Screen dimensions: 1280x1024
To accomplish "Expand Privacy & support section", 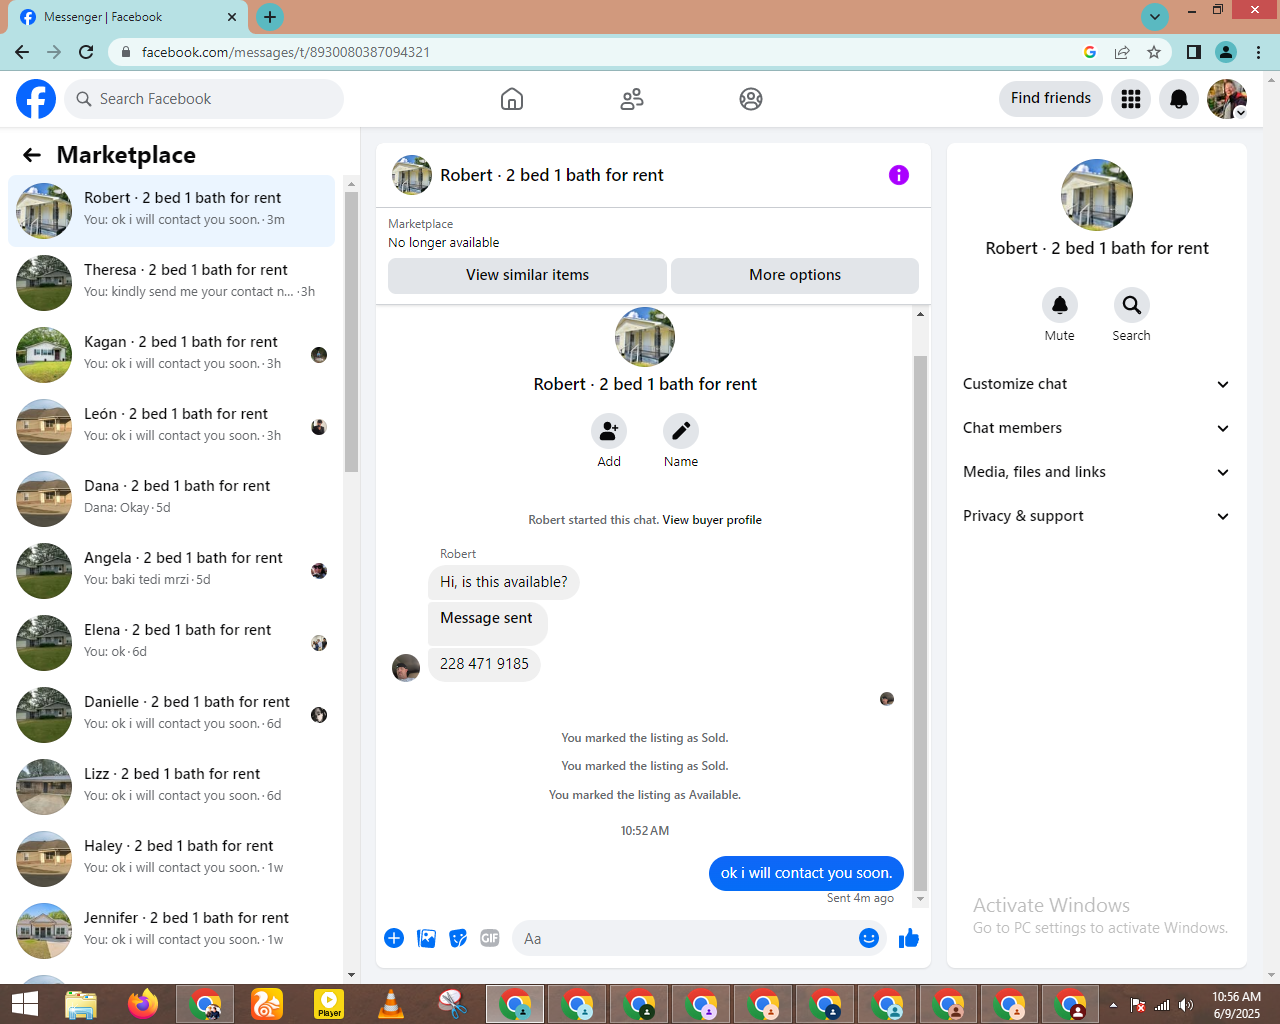I will pyautogui.click(x=1097, y=516).
